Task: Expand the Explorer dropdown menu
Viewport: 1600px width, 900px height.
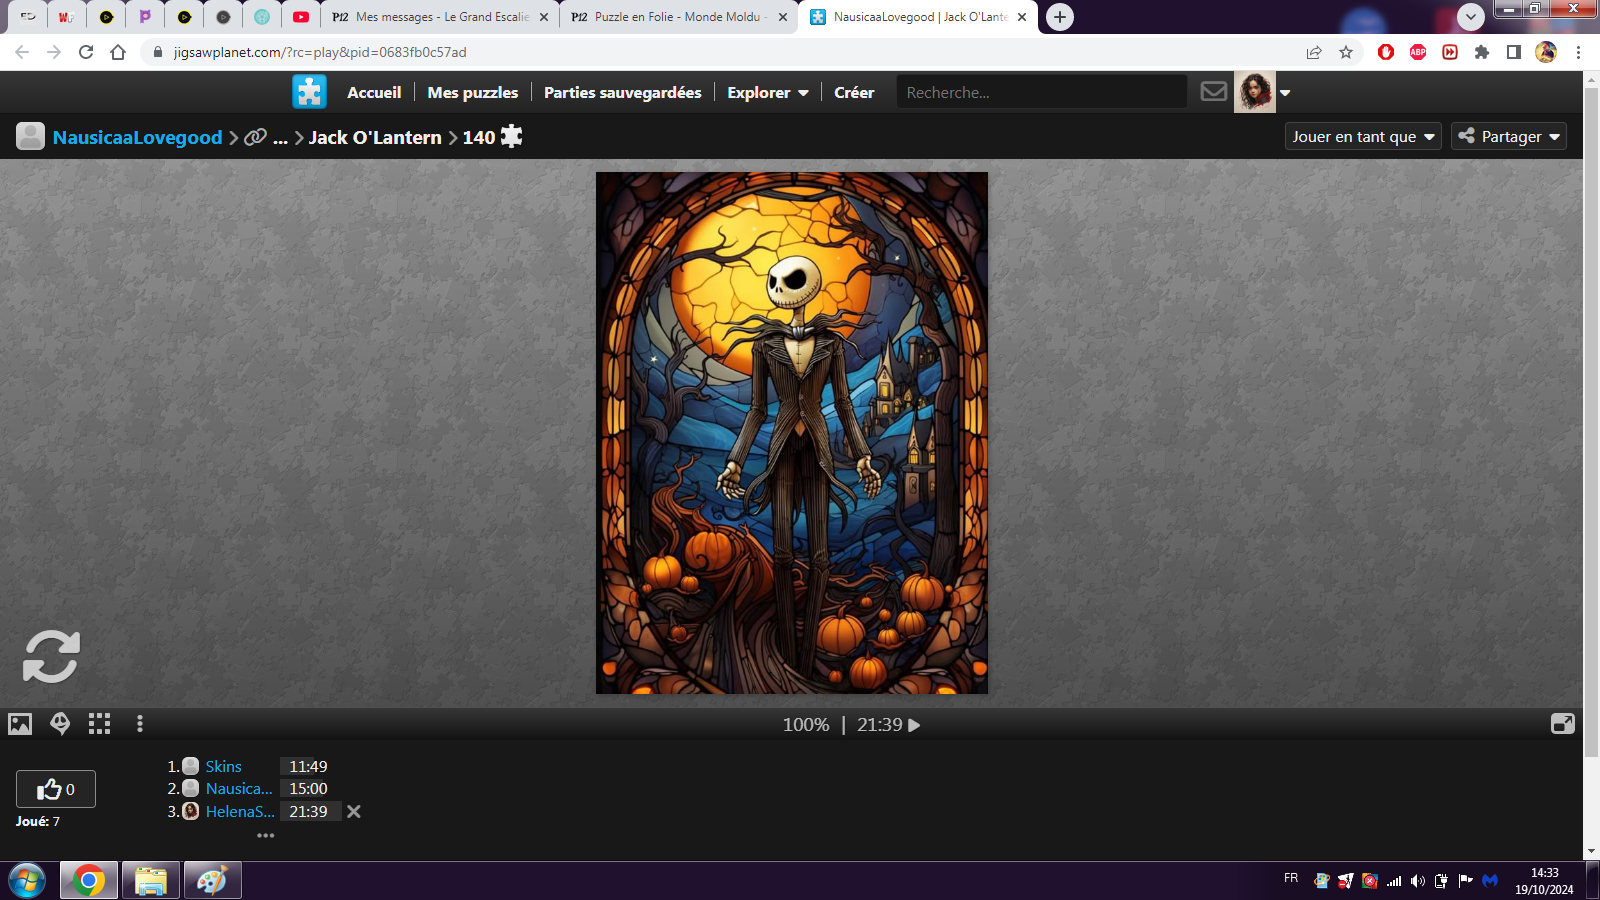Action: [x=767, y=92]
